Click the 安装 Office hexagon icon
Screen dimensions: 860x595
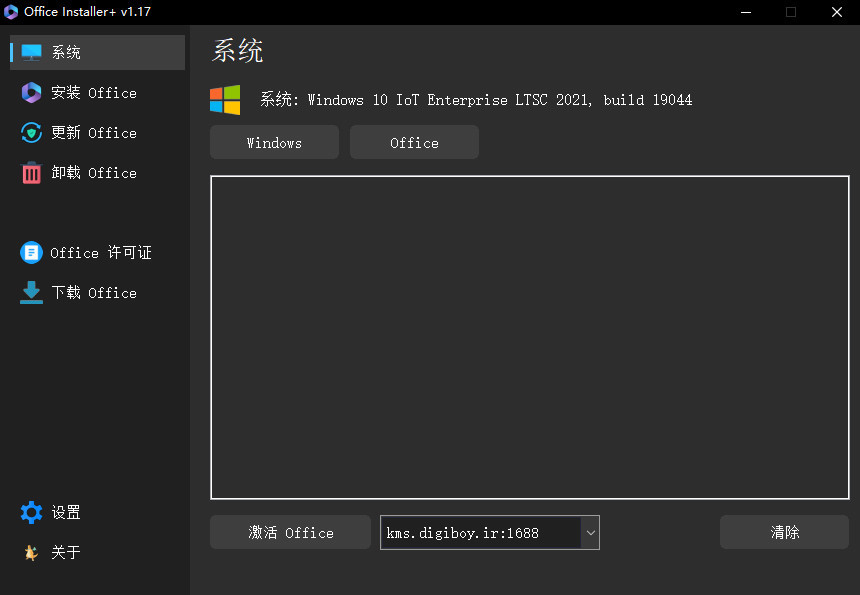click(31, 92)
